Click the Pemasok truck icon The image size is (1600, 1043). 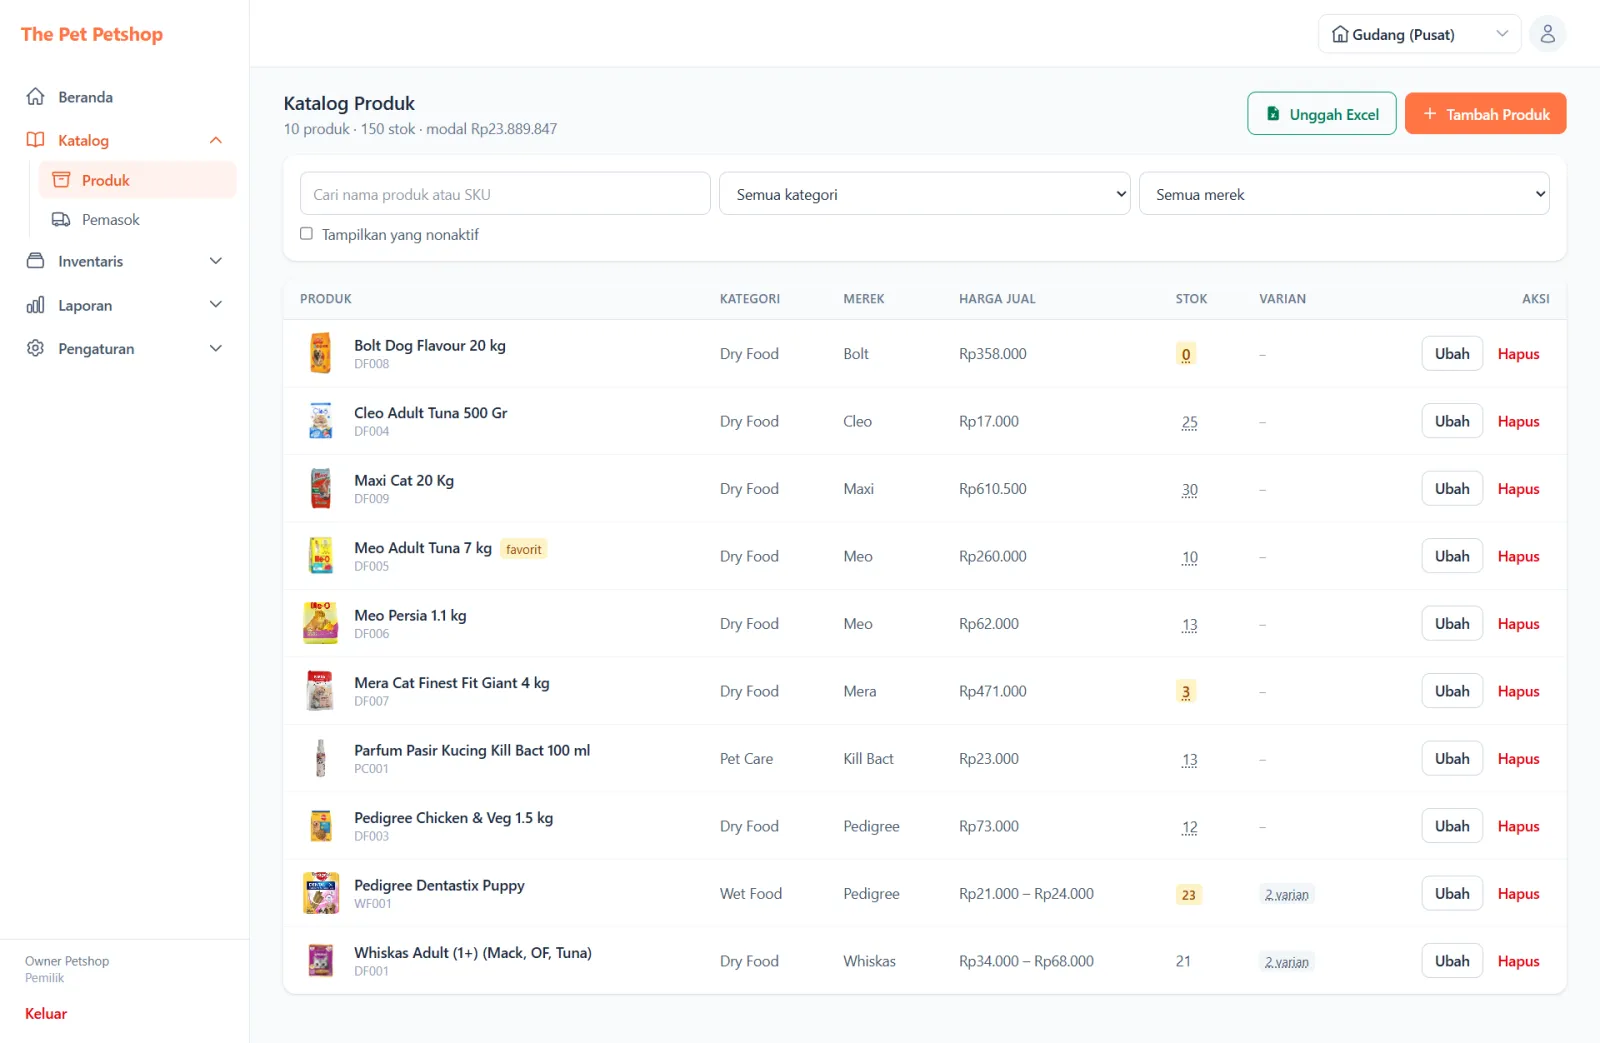click(x=61, y=219)
